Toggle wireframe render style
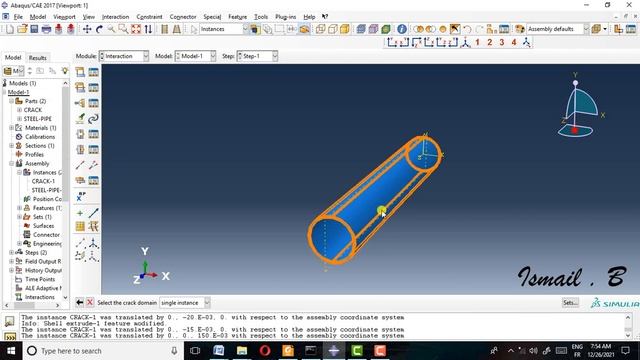 tap(320, 29)
